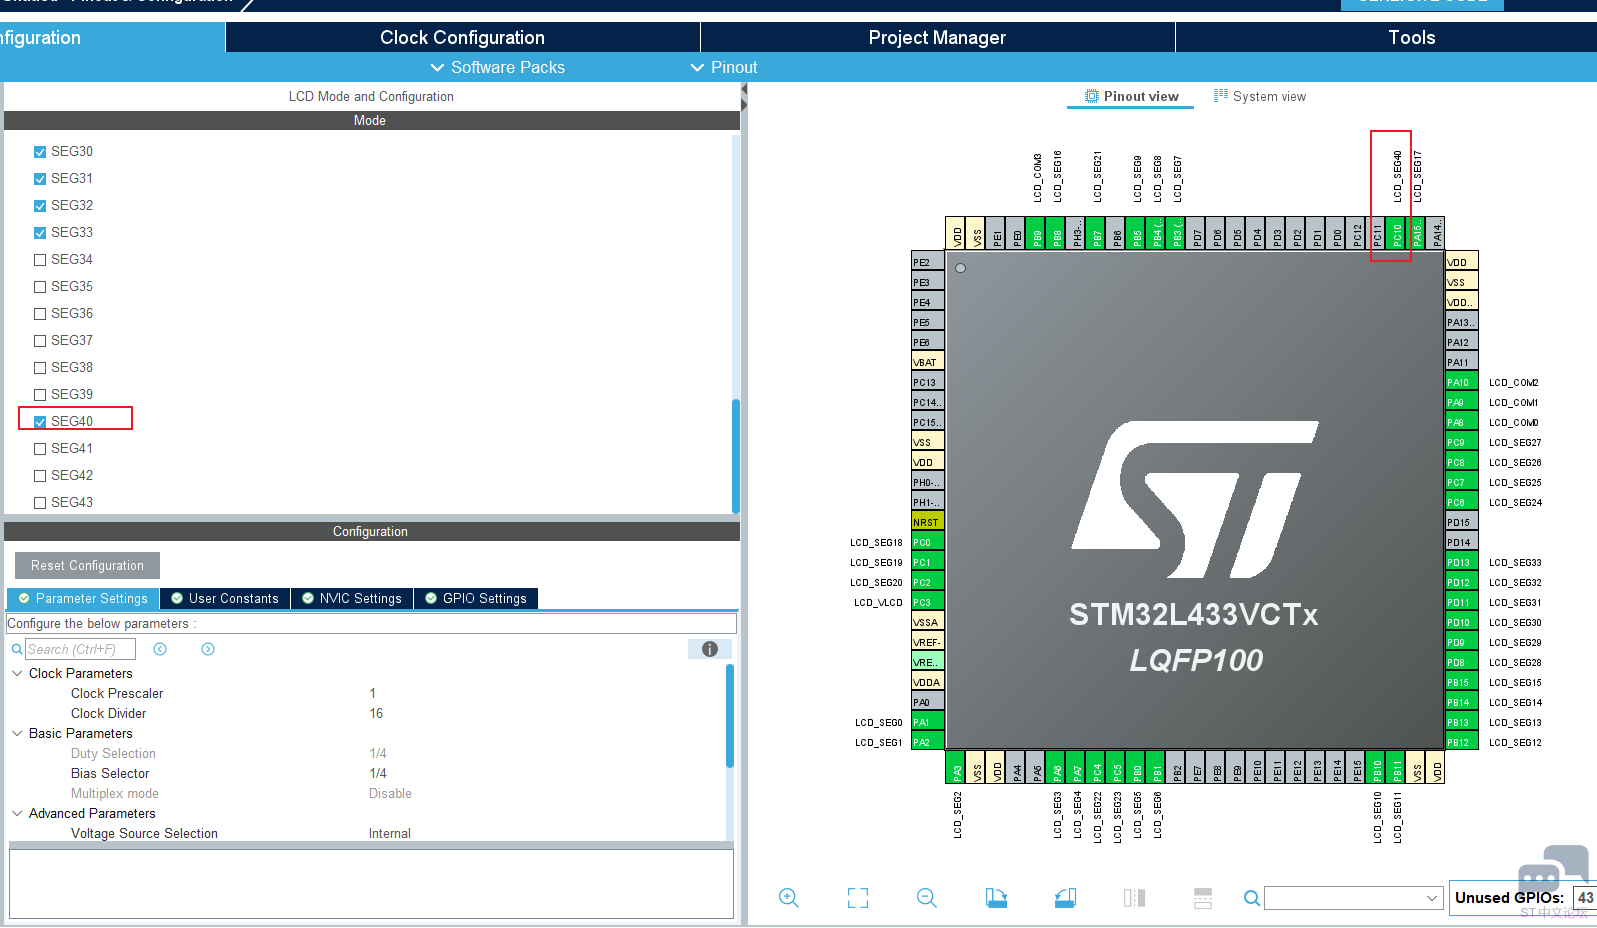This screenshot has width=1597, height=928.
Task: Check the SEG41 checkbox
Action: (x=40, y=449)
